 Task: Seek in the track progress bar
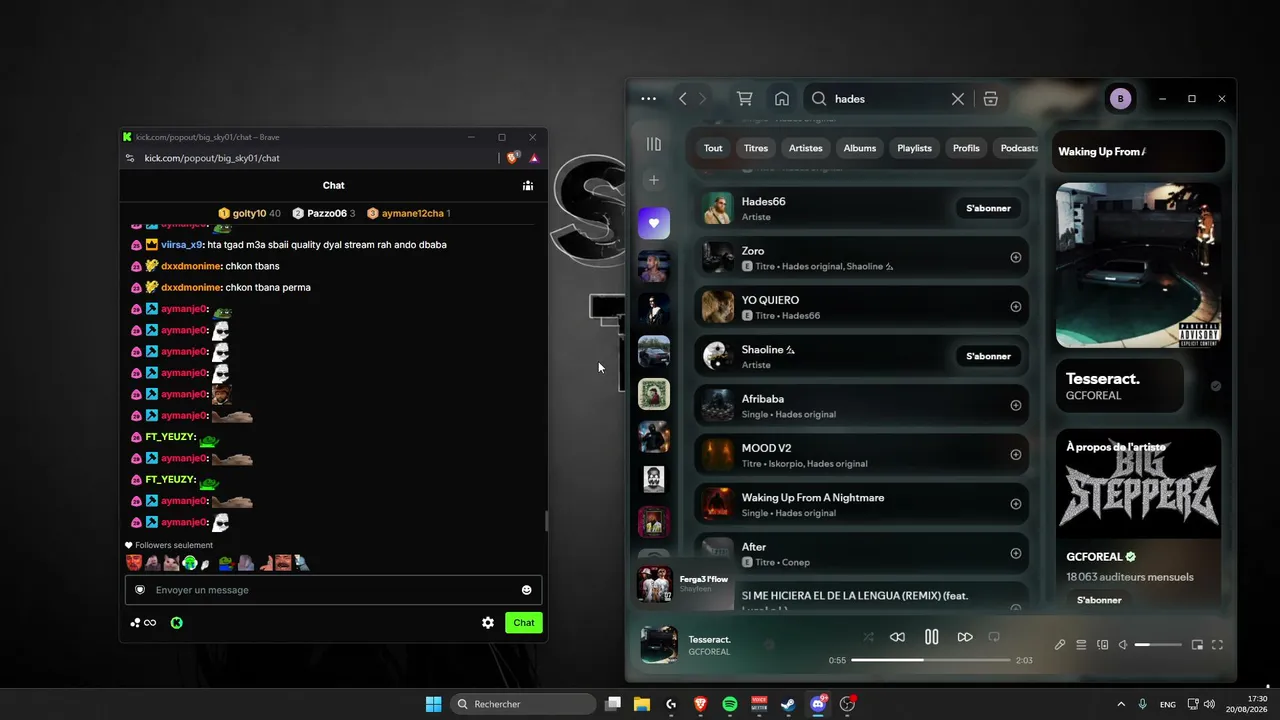click(931, 660)
